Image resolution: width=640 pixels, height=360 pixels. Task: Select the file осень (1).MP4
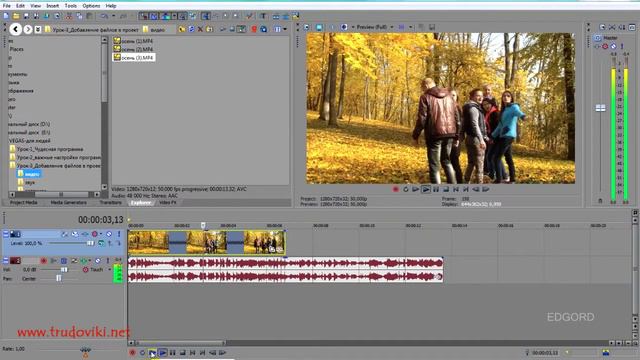pyautogui.click(x=133, y=41)
